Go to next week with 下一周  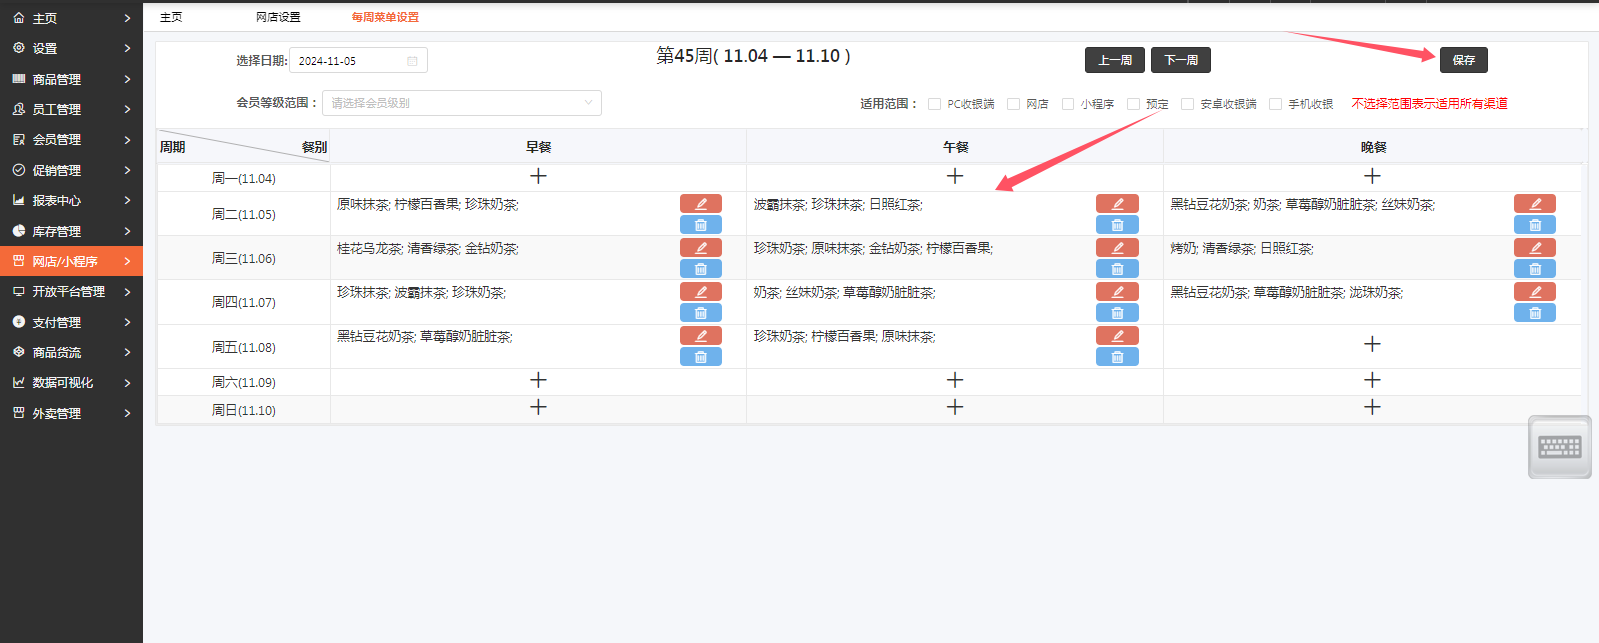pyautogui.click(x=1180, y=60)
